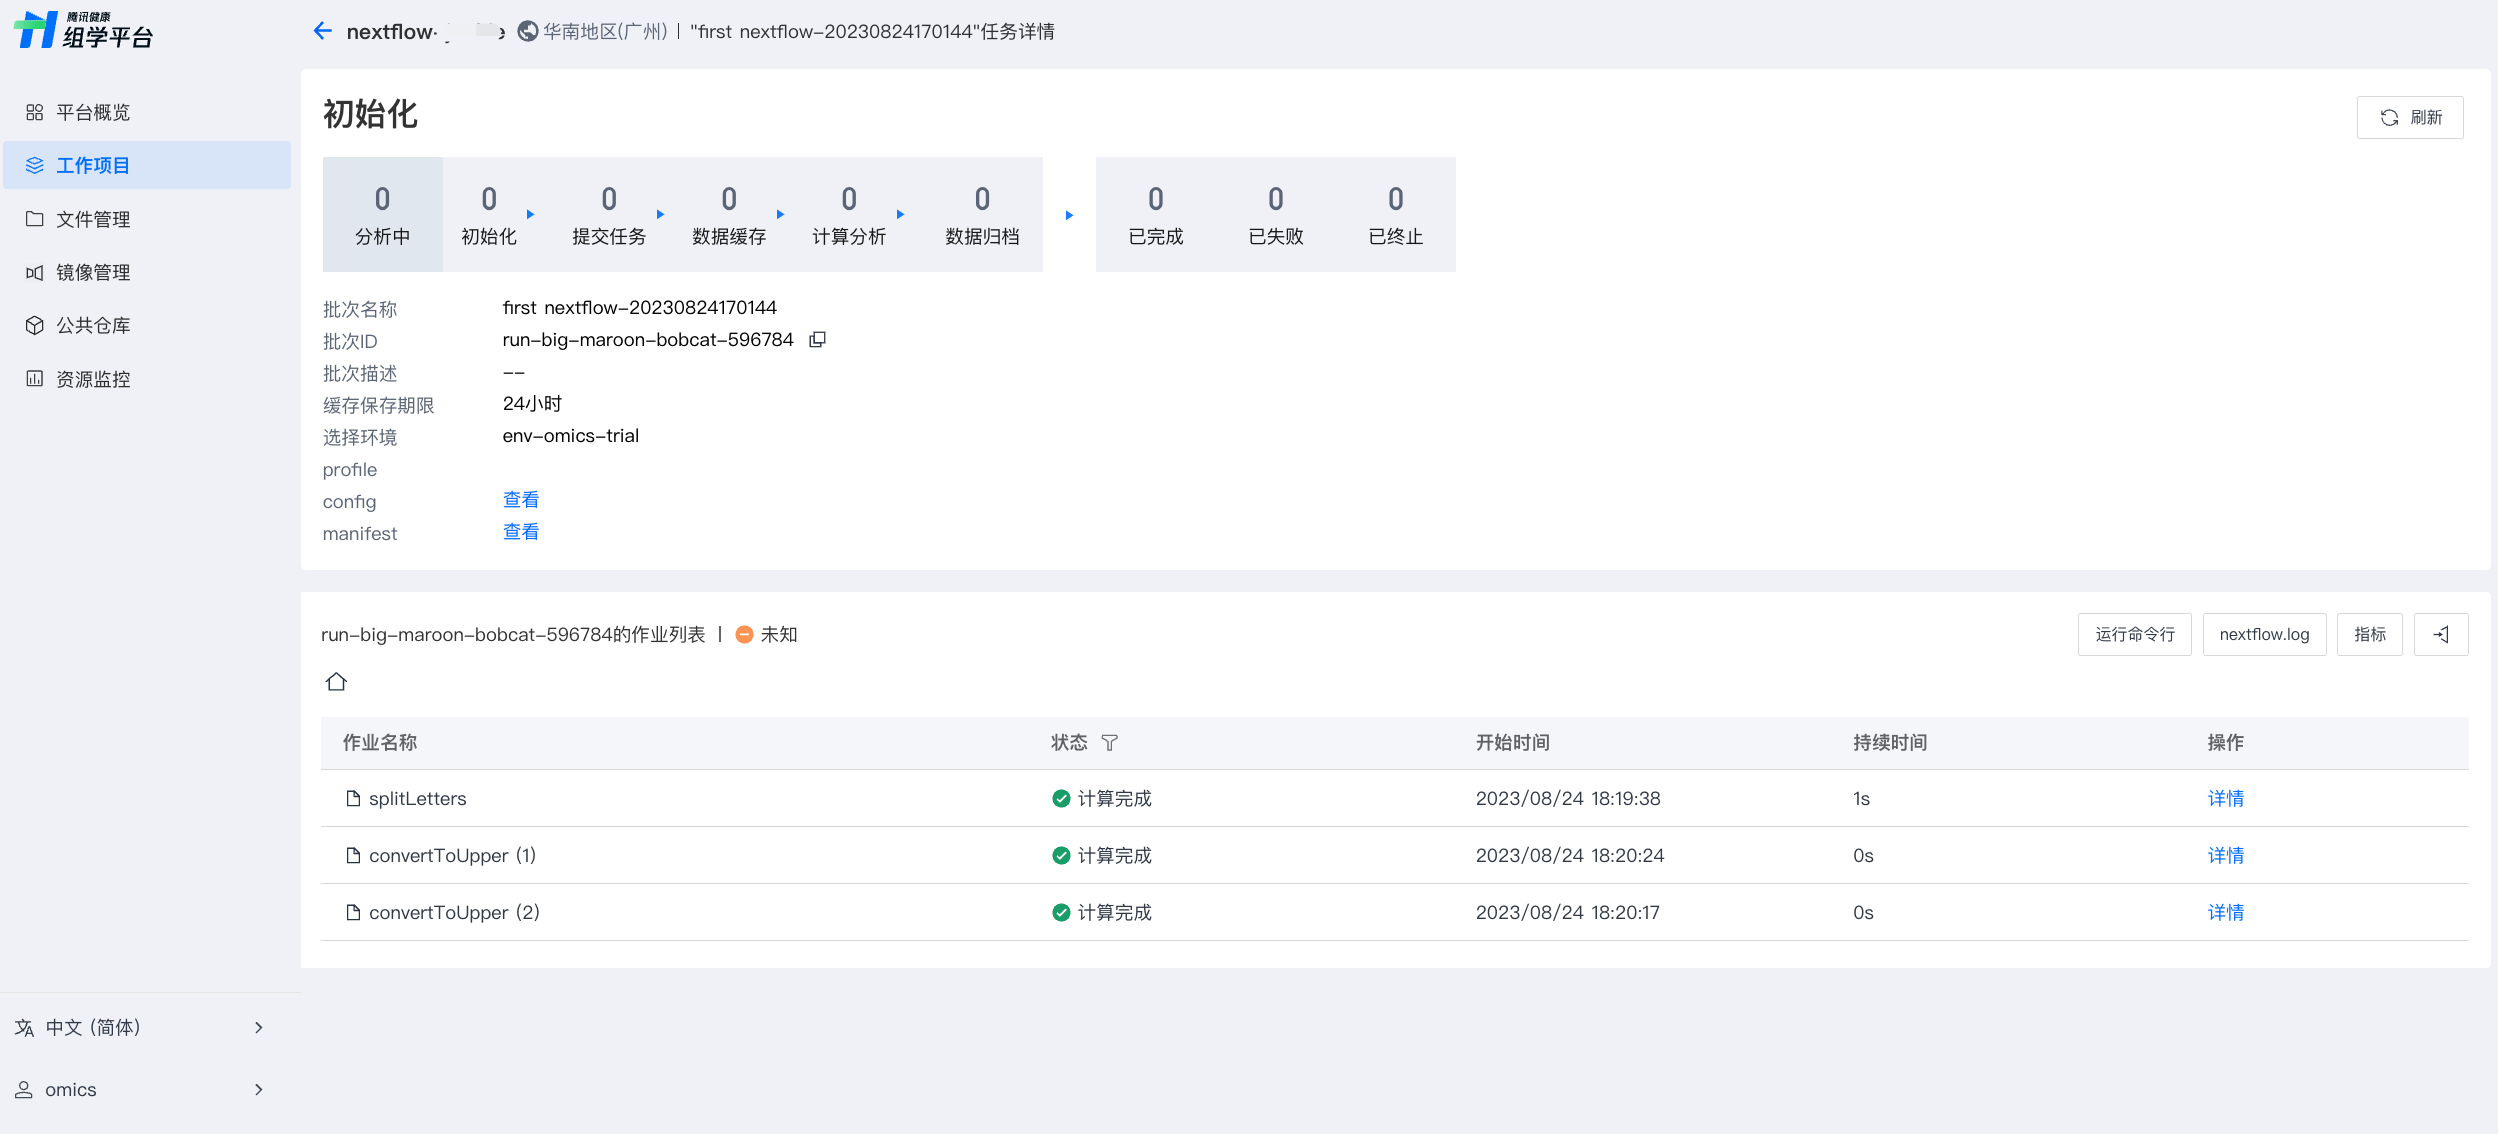The height and width of the screenshot is (1134, 2498).
Task: Open the status column filter icon
Action: pyautogui.click(x=1109, y=743)
